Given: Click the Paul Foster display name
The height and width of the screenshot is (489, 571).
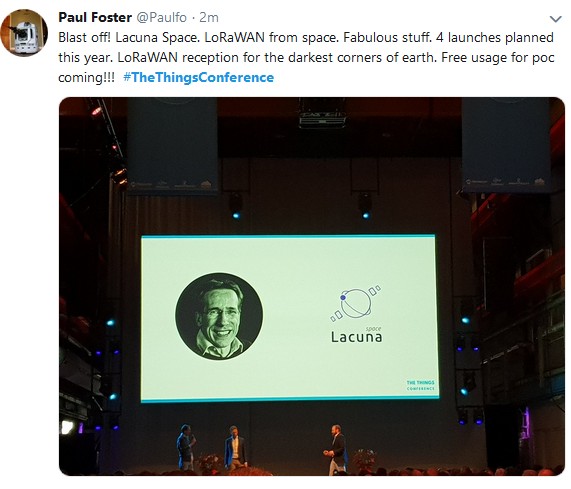Looking at the screenshot, I should click(95, 17).
